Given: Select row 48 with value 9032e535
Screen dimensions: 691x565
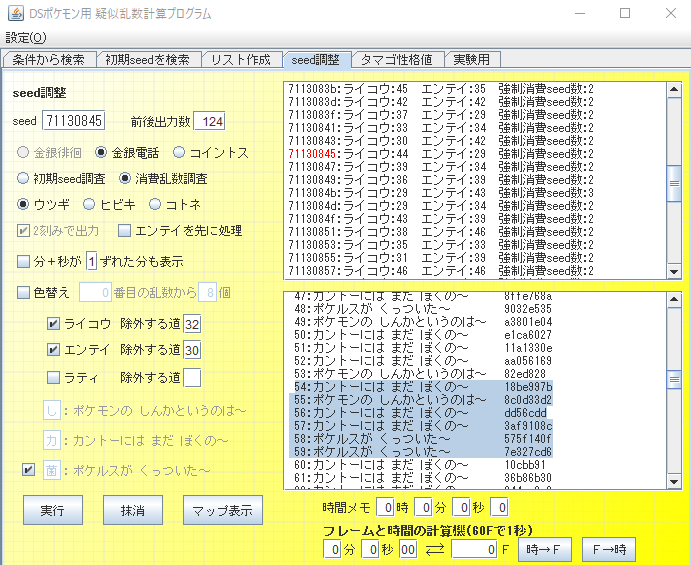Looking at the screenshot, I should click(423, 309).
